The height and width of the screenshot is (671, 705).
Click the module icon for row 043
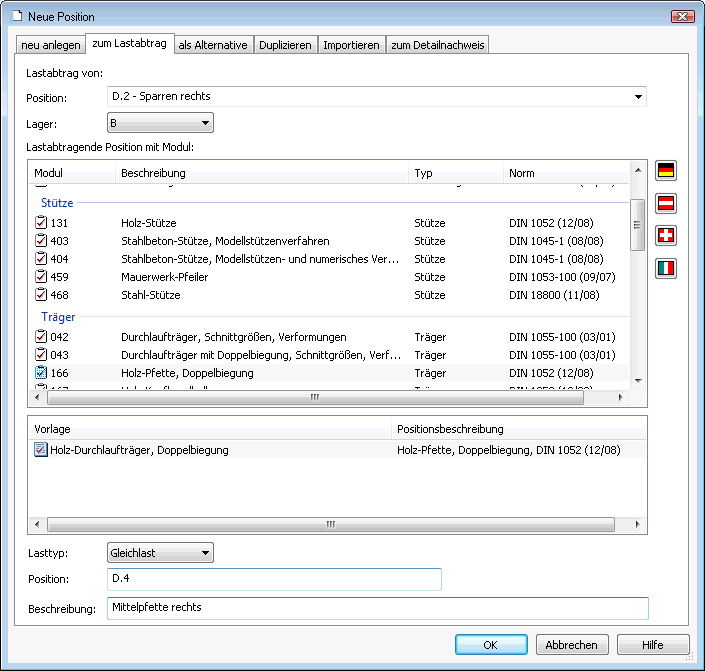pos(41,354)
